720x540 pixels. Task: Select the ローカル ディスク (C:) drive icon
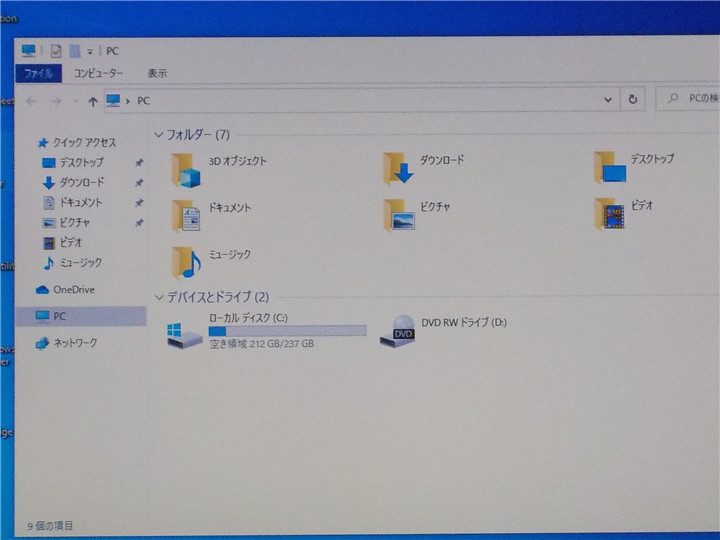[185, 335]
